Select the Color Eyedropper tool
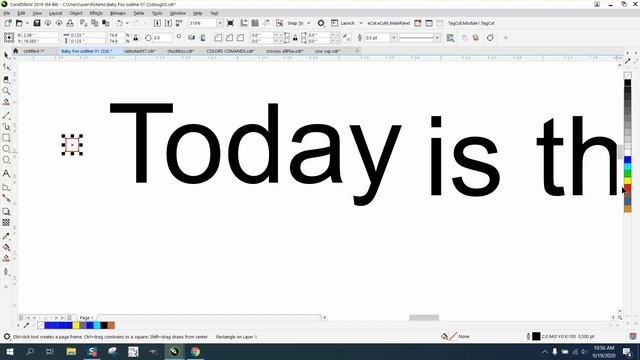The image size is (640, 360). tap(6, 236)
